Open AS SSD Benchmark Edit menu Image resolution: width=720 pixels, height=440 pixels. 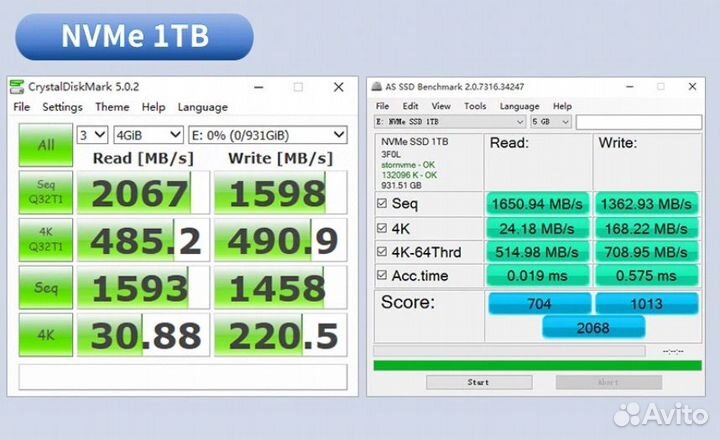point(410,106)
